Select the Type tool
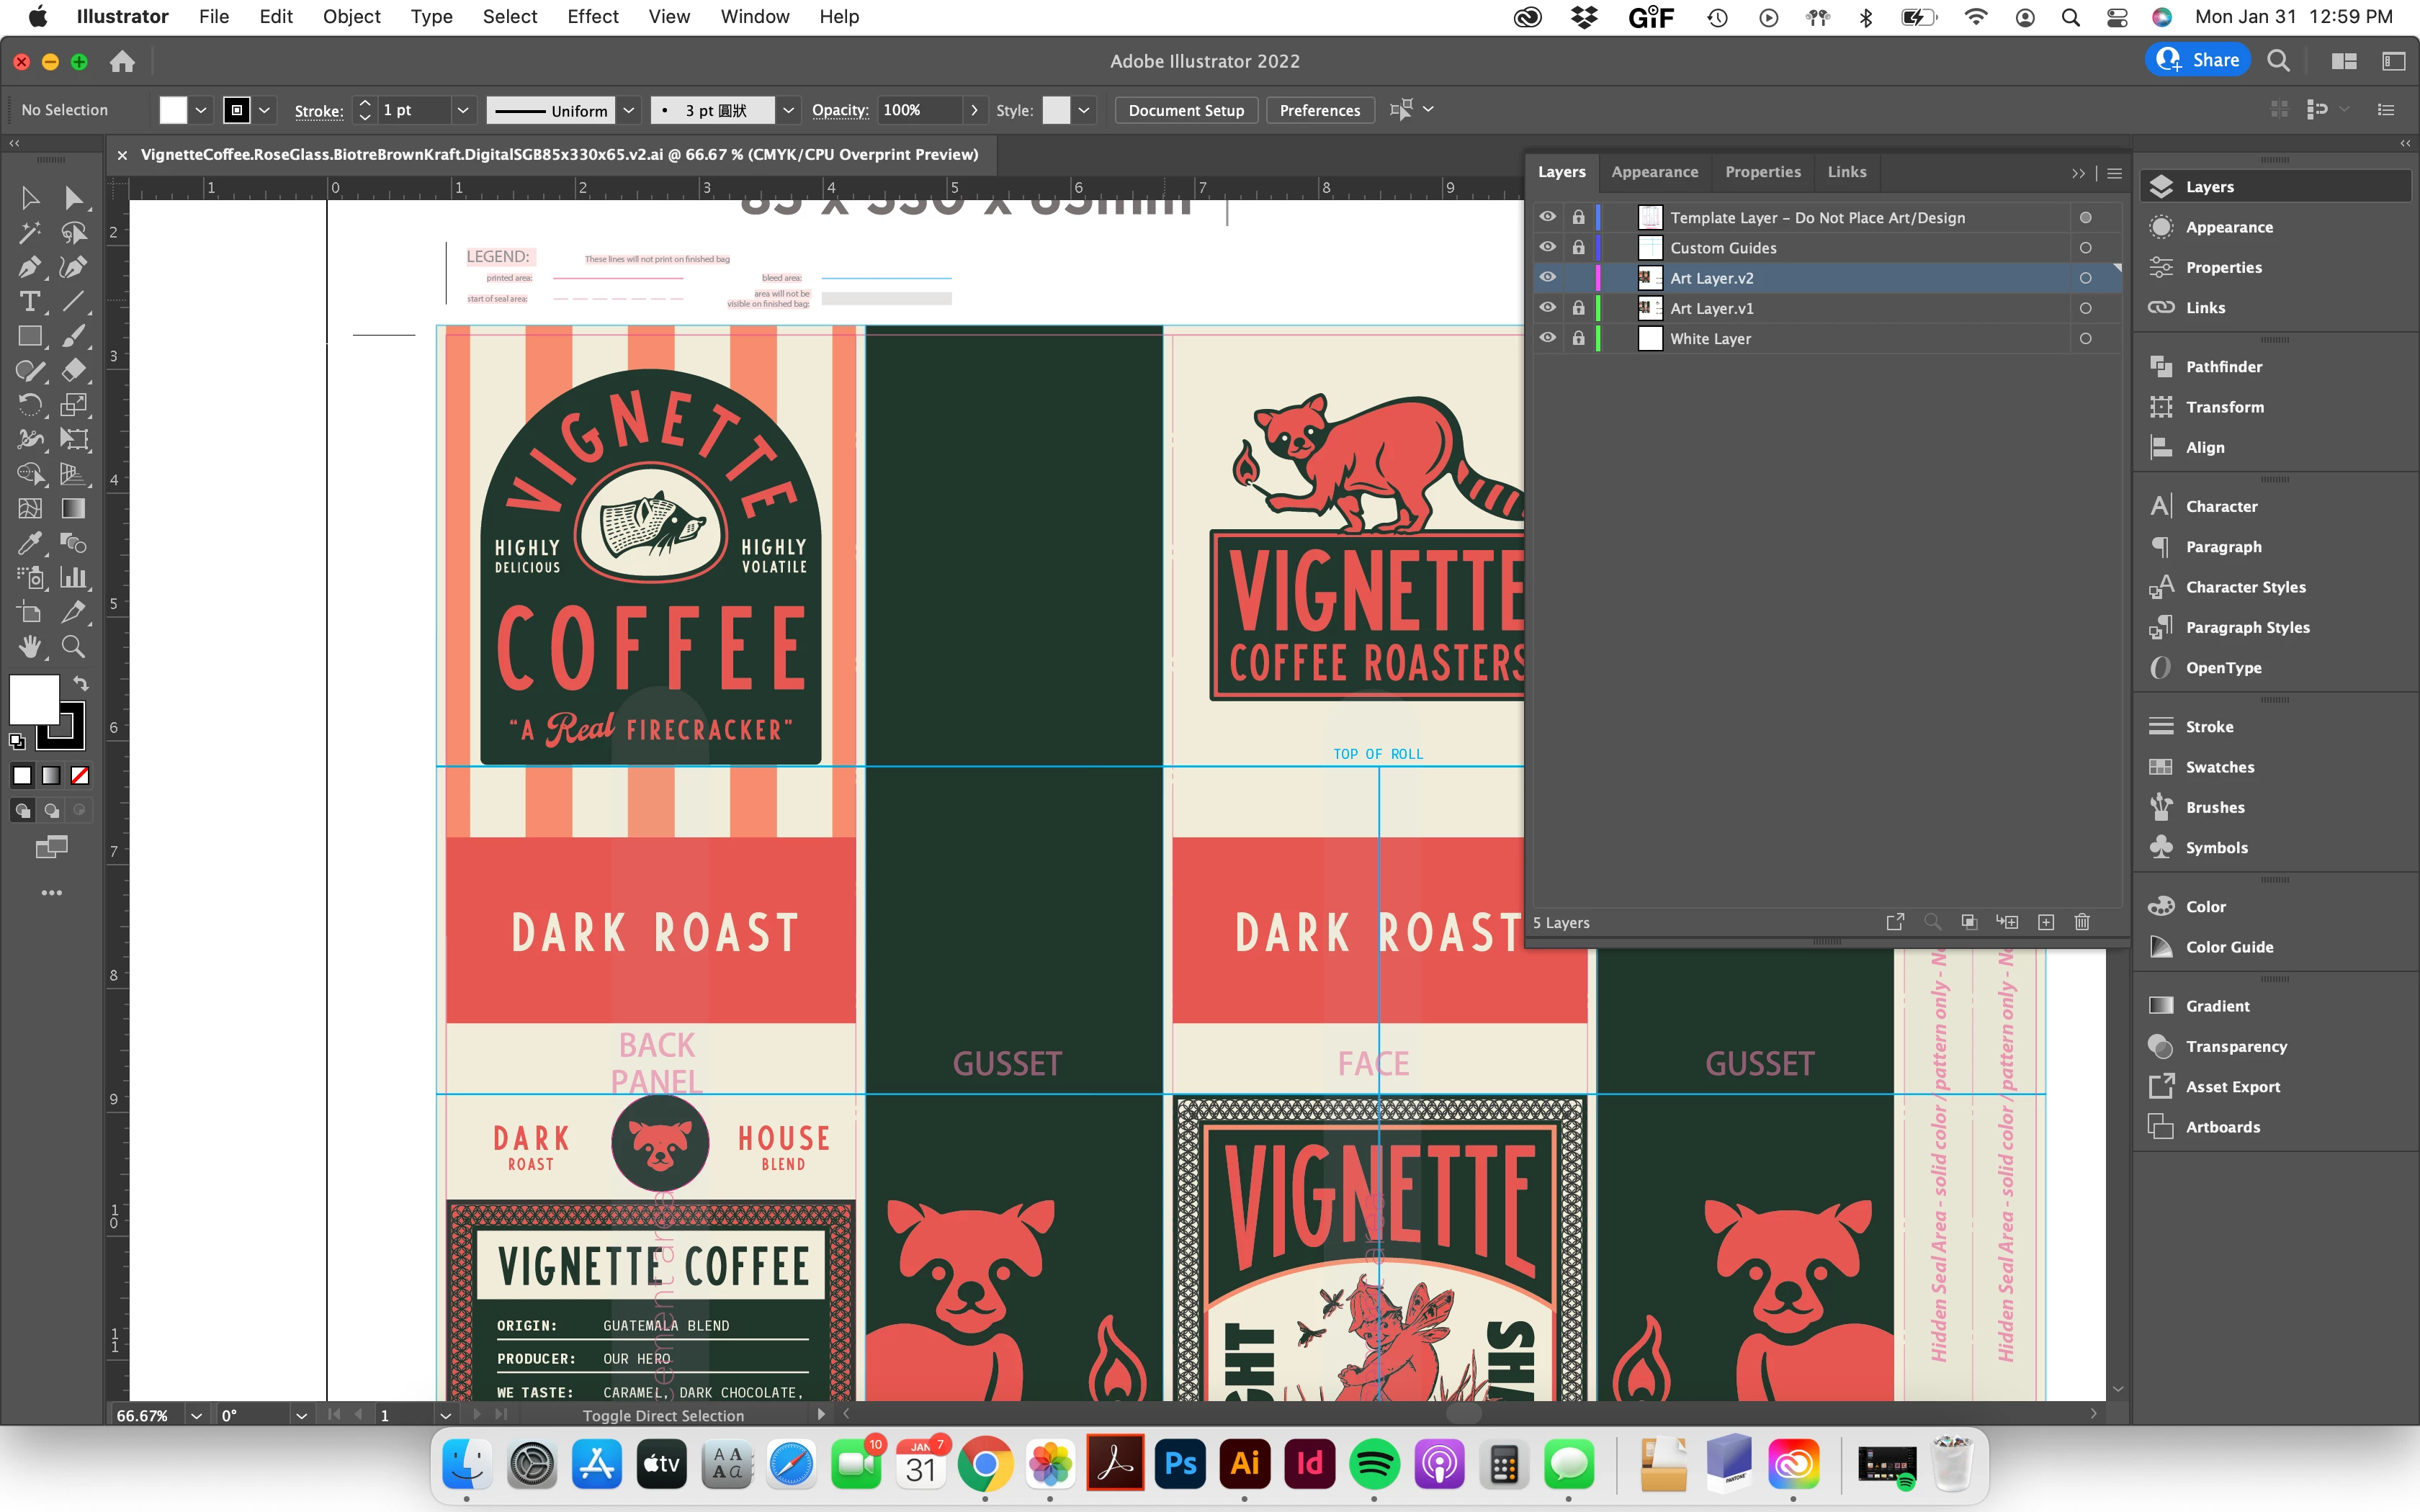This screenshot has width=2420, height=1512. [x=29, y=301]
